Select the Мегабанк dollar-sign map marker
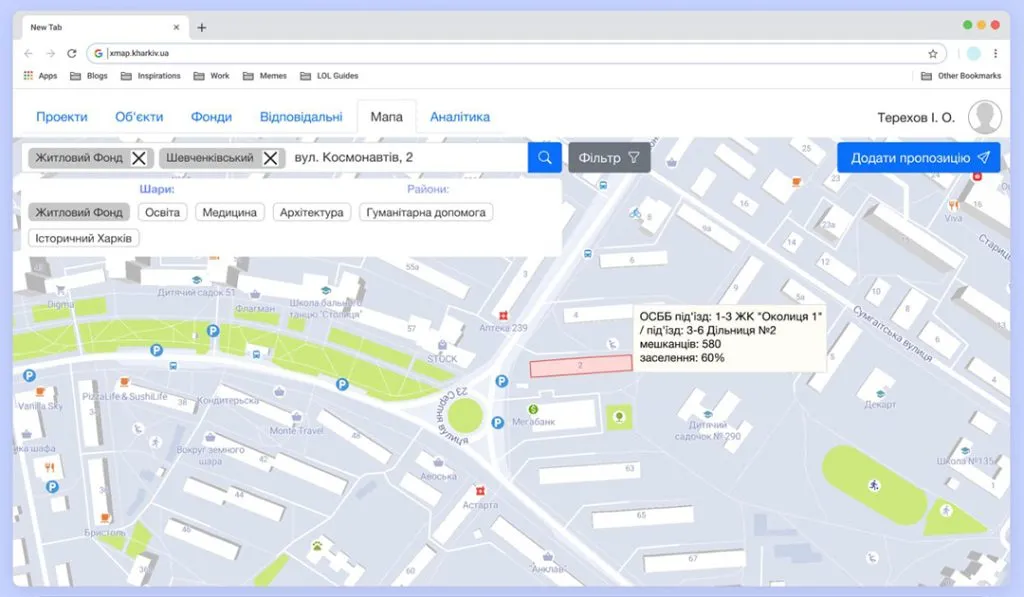 pyautogui.click(x=532, y=409)
